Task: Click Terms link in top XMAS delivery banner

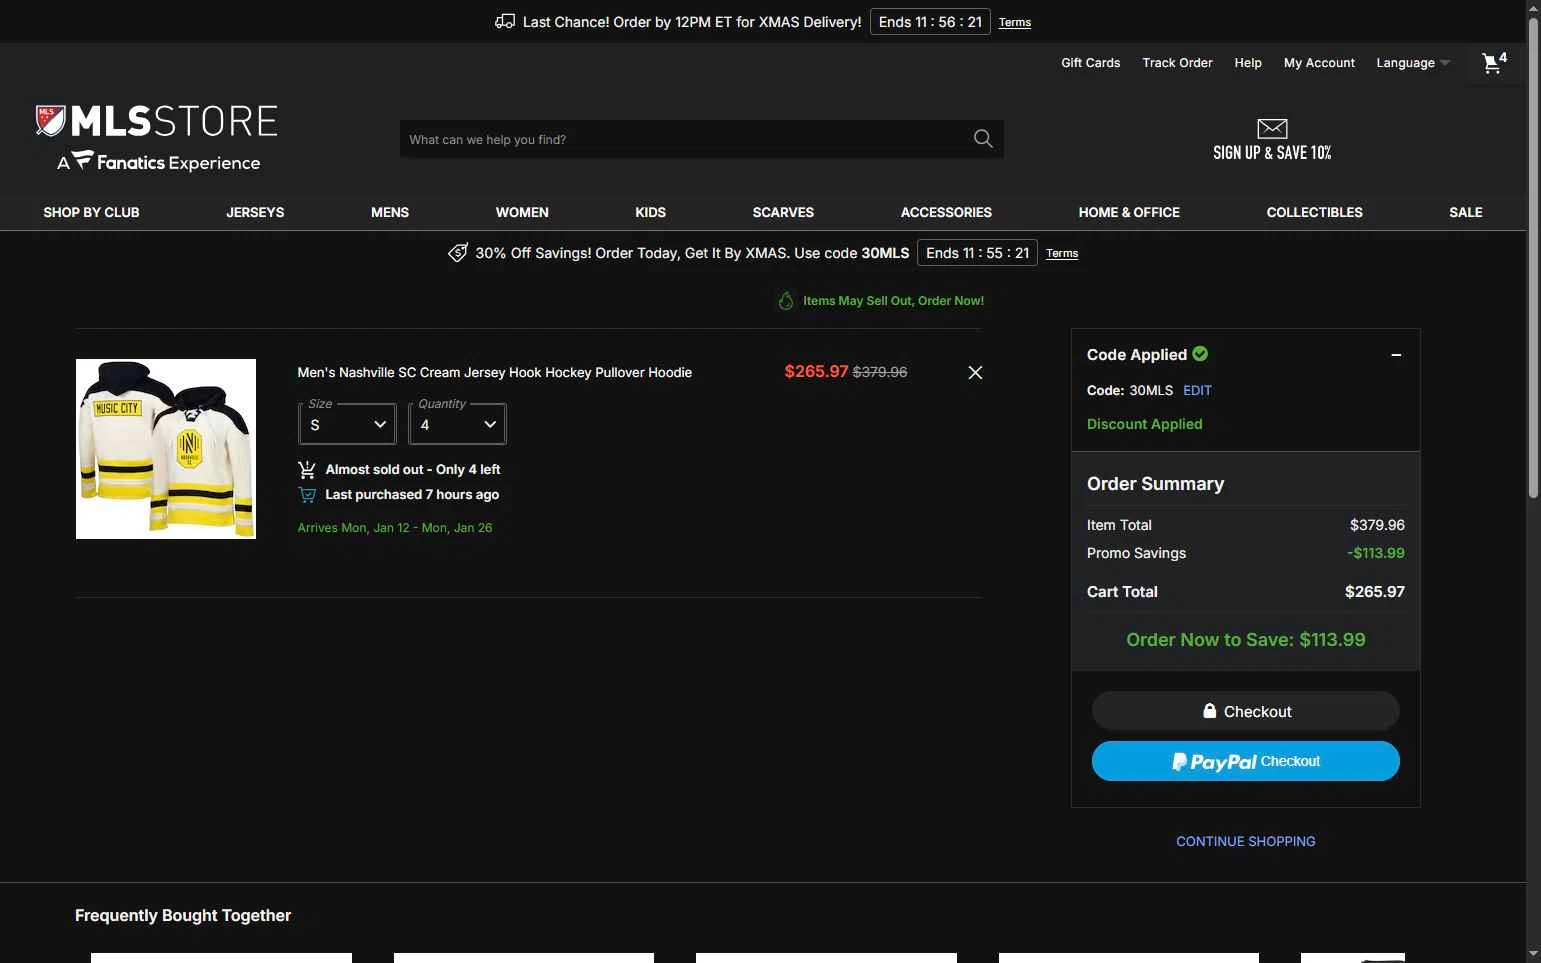Action: point(1015,22)
